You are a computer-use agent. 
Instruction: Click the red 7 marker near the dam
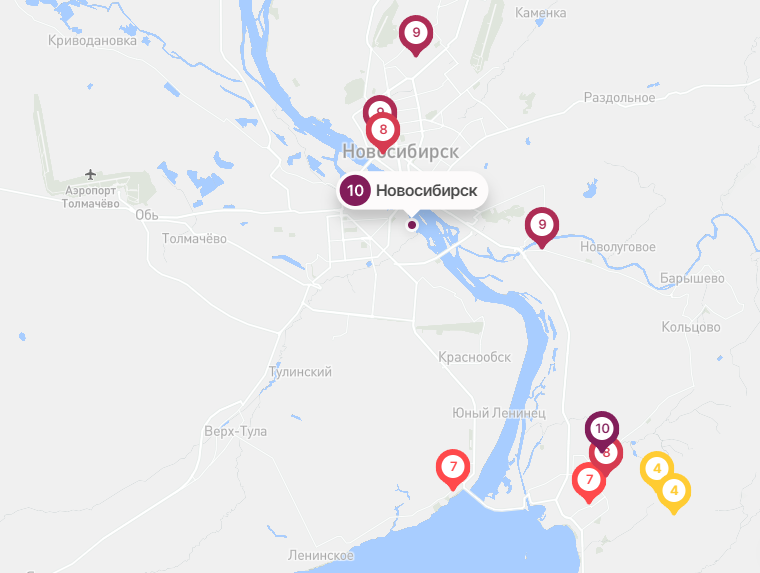pyautogui.click(x=453, y=467)
